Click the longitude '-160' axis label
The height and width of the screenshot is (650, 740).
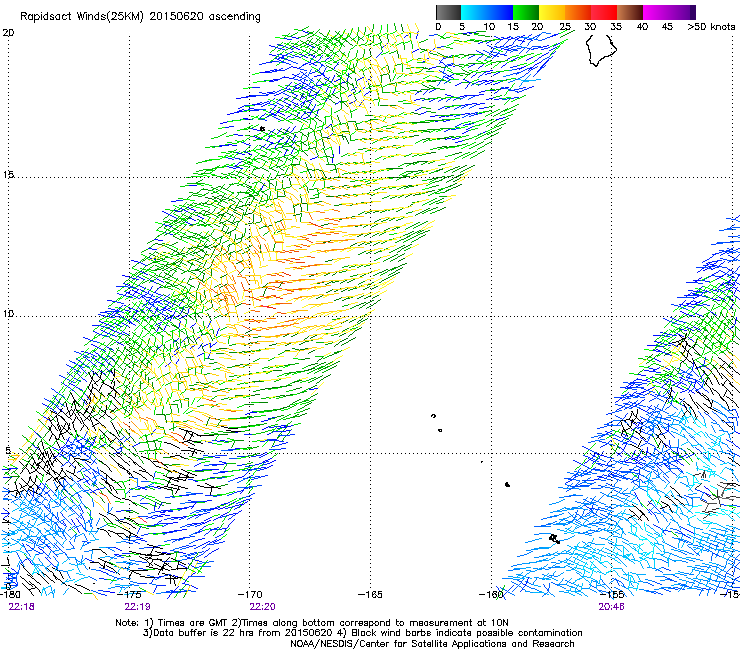click(491, 595)
